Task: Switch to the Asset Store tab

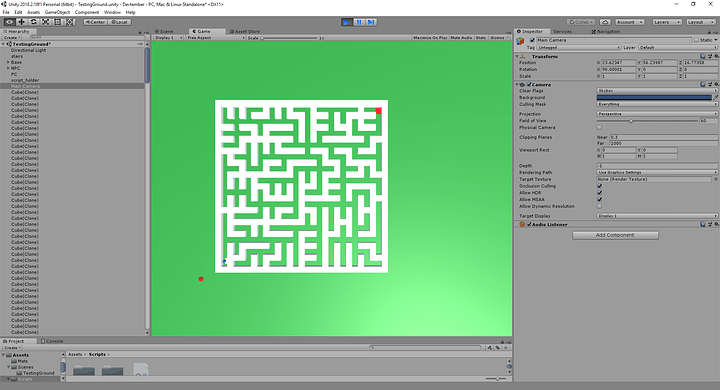Action: (x=245, y=32)
